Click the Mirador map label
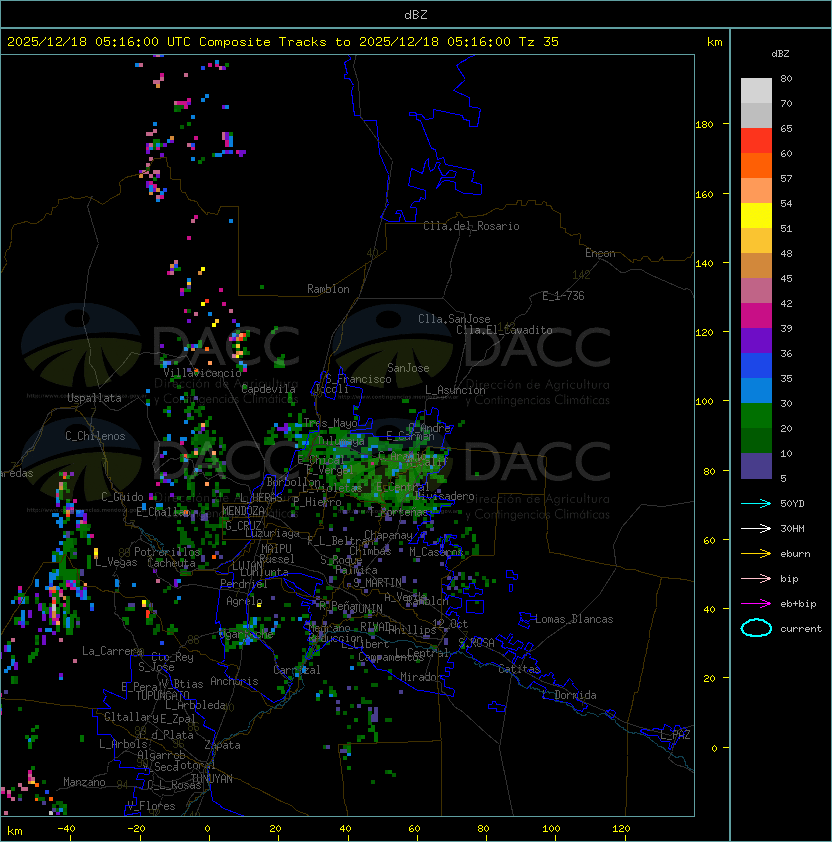The image size is (832, 842). click(x=422, y=678)
